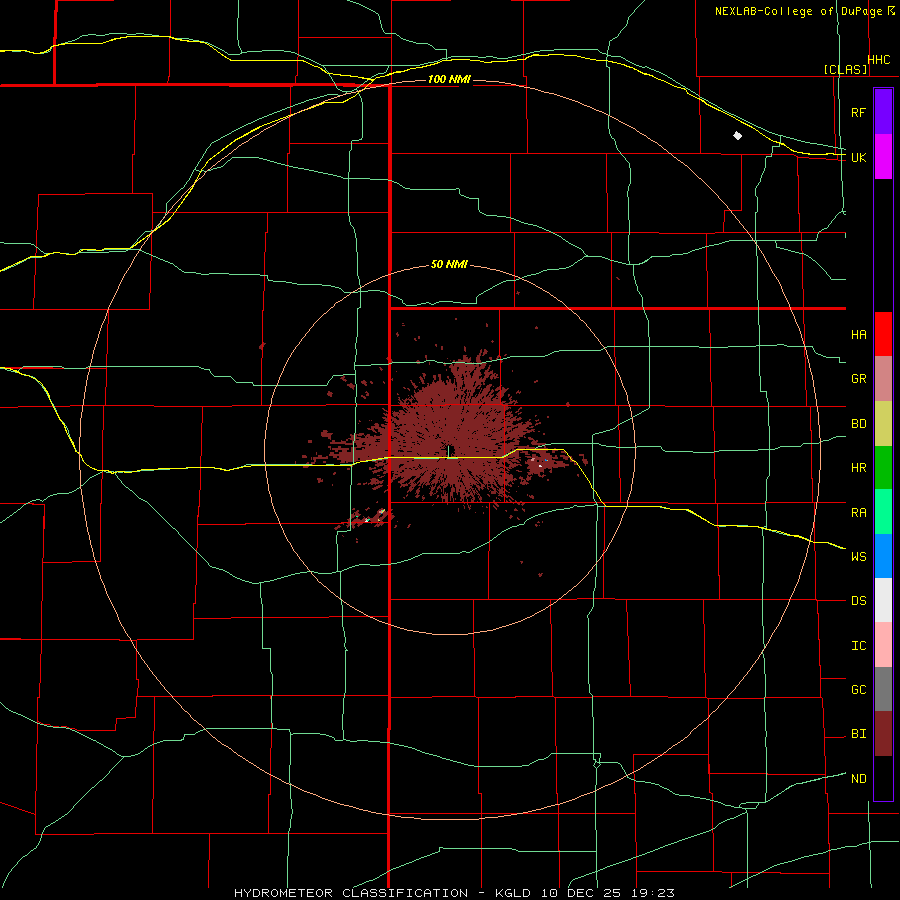The image size is (900, 900).
Task: Click the GR pink-salmon color swatch
Action: (x=883, y=379)
